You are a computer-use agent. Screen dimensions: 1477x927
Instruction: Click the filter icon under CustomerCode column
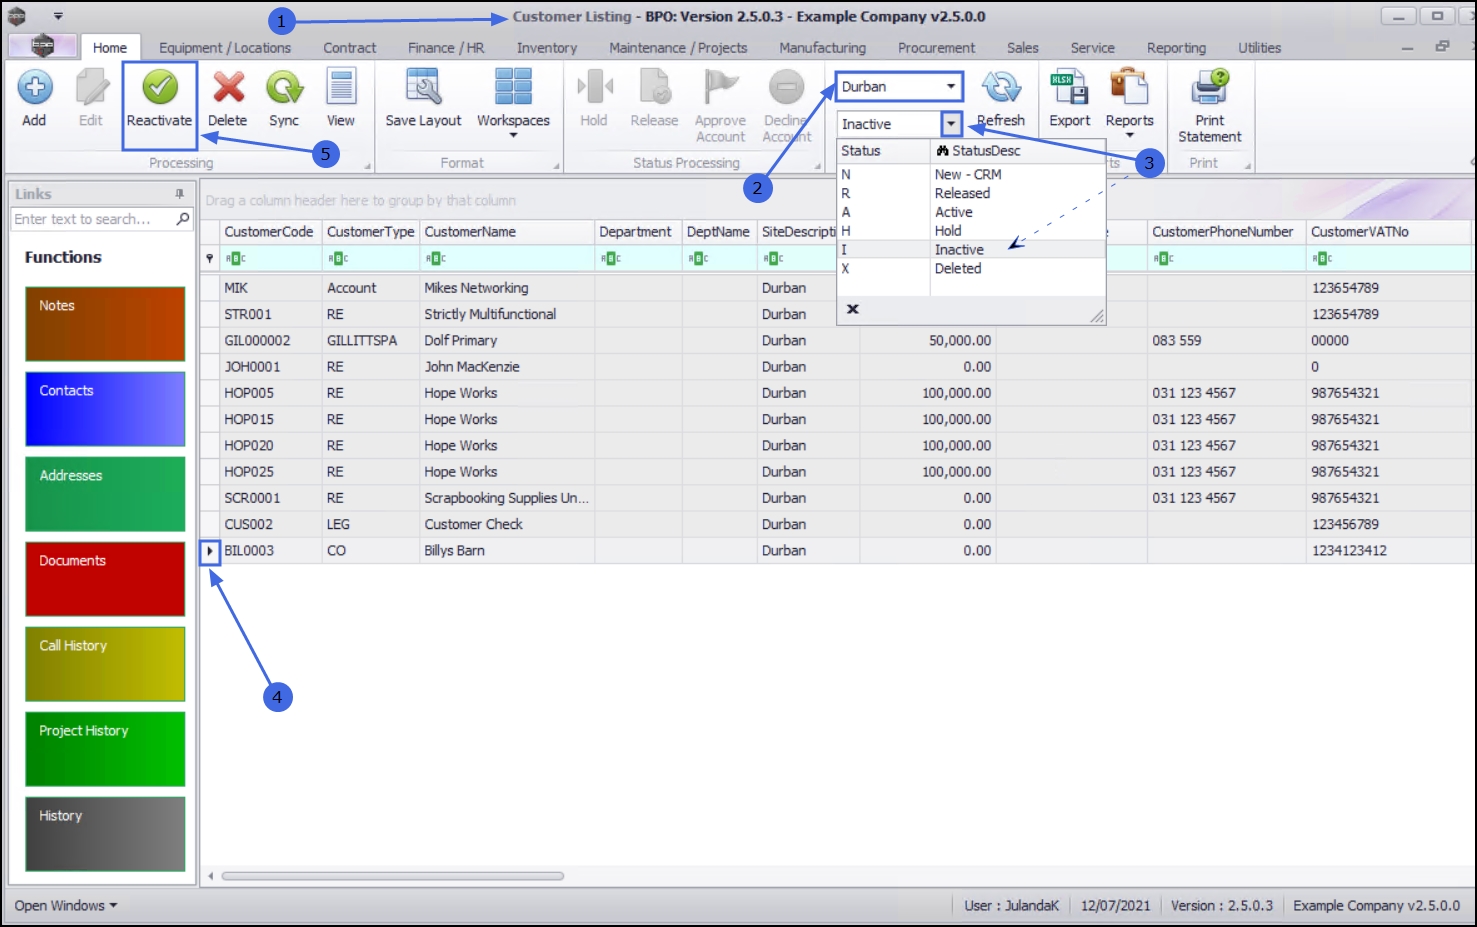click(236, 258)
